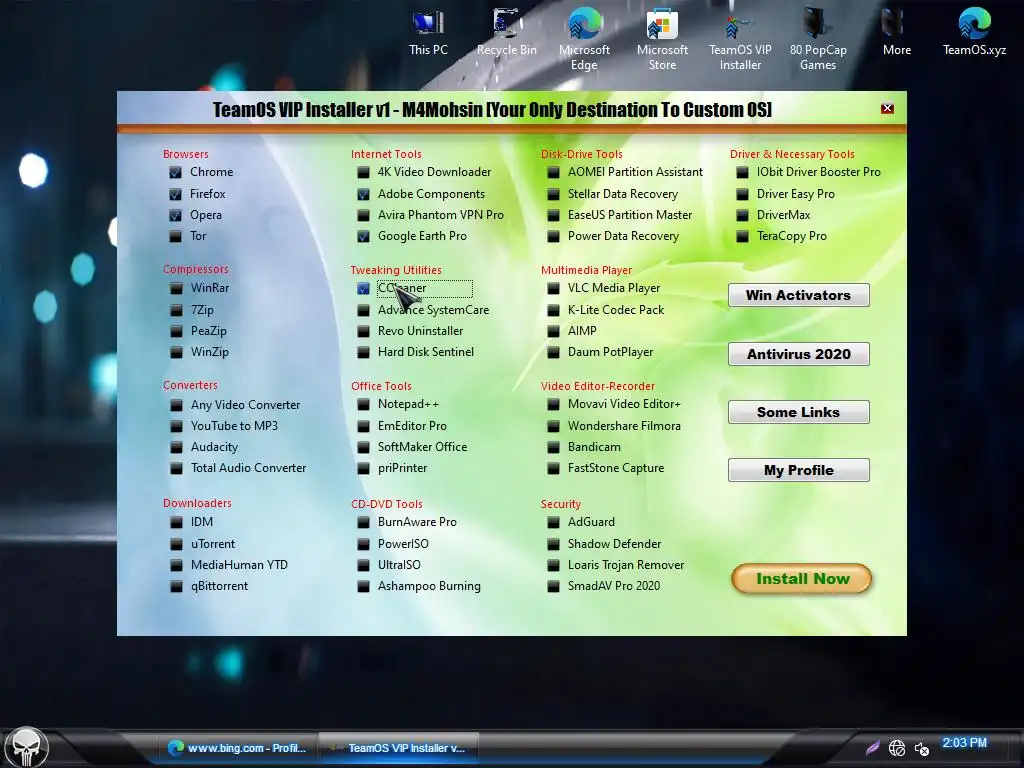Viewport: 1024px width, 768px height.
Task: Check 4K Video Downloader option
Action: [x=364, y=172]
